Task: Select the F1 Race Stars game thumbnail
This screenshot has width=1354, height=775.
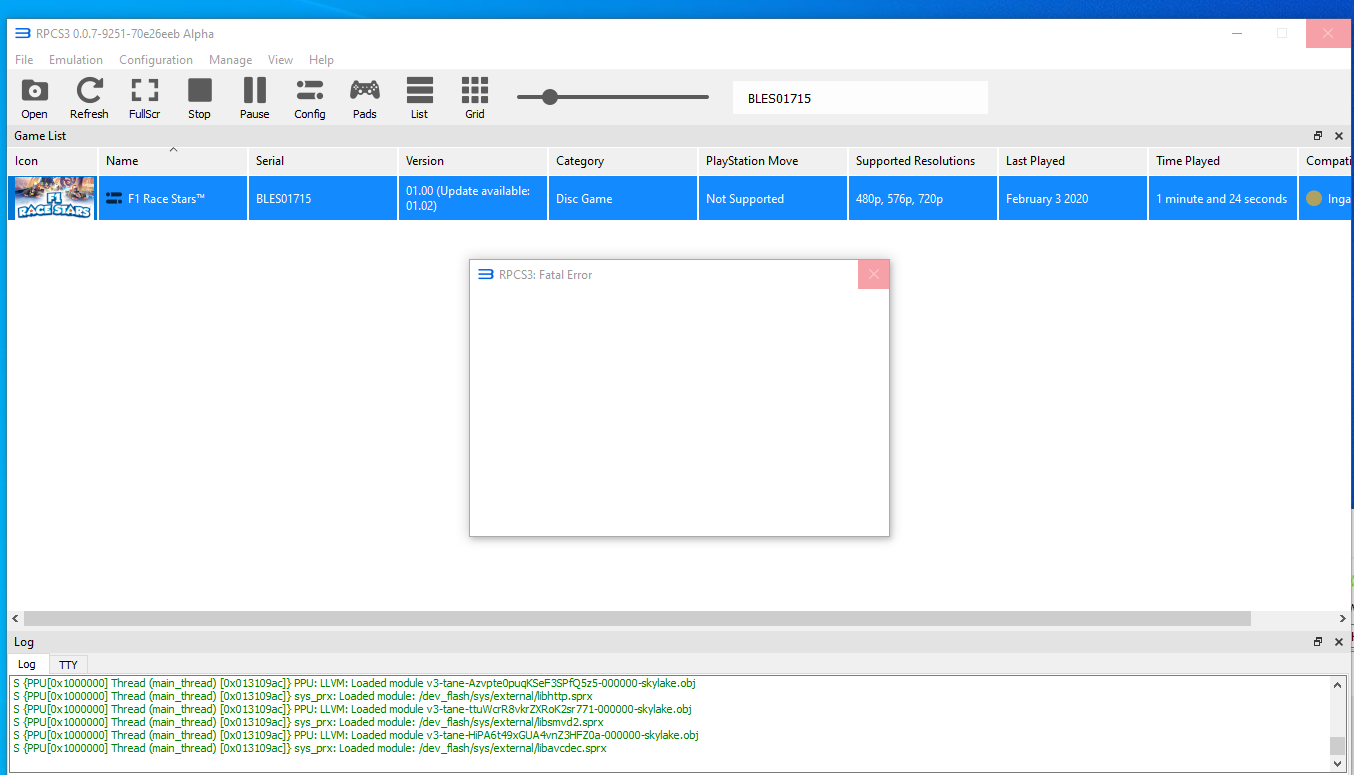Action: pyautogui.click(x=55, y=198)
